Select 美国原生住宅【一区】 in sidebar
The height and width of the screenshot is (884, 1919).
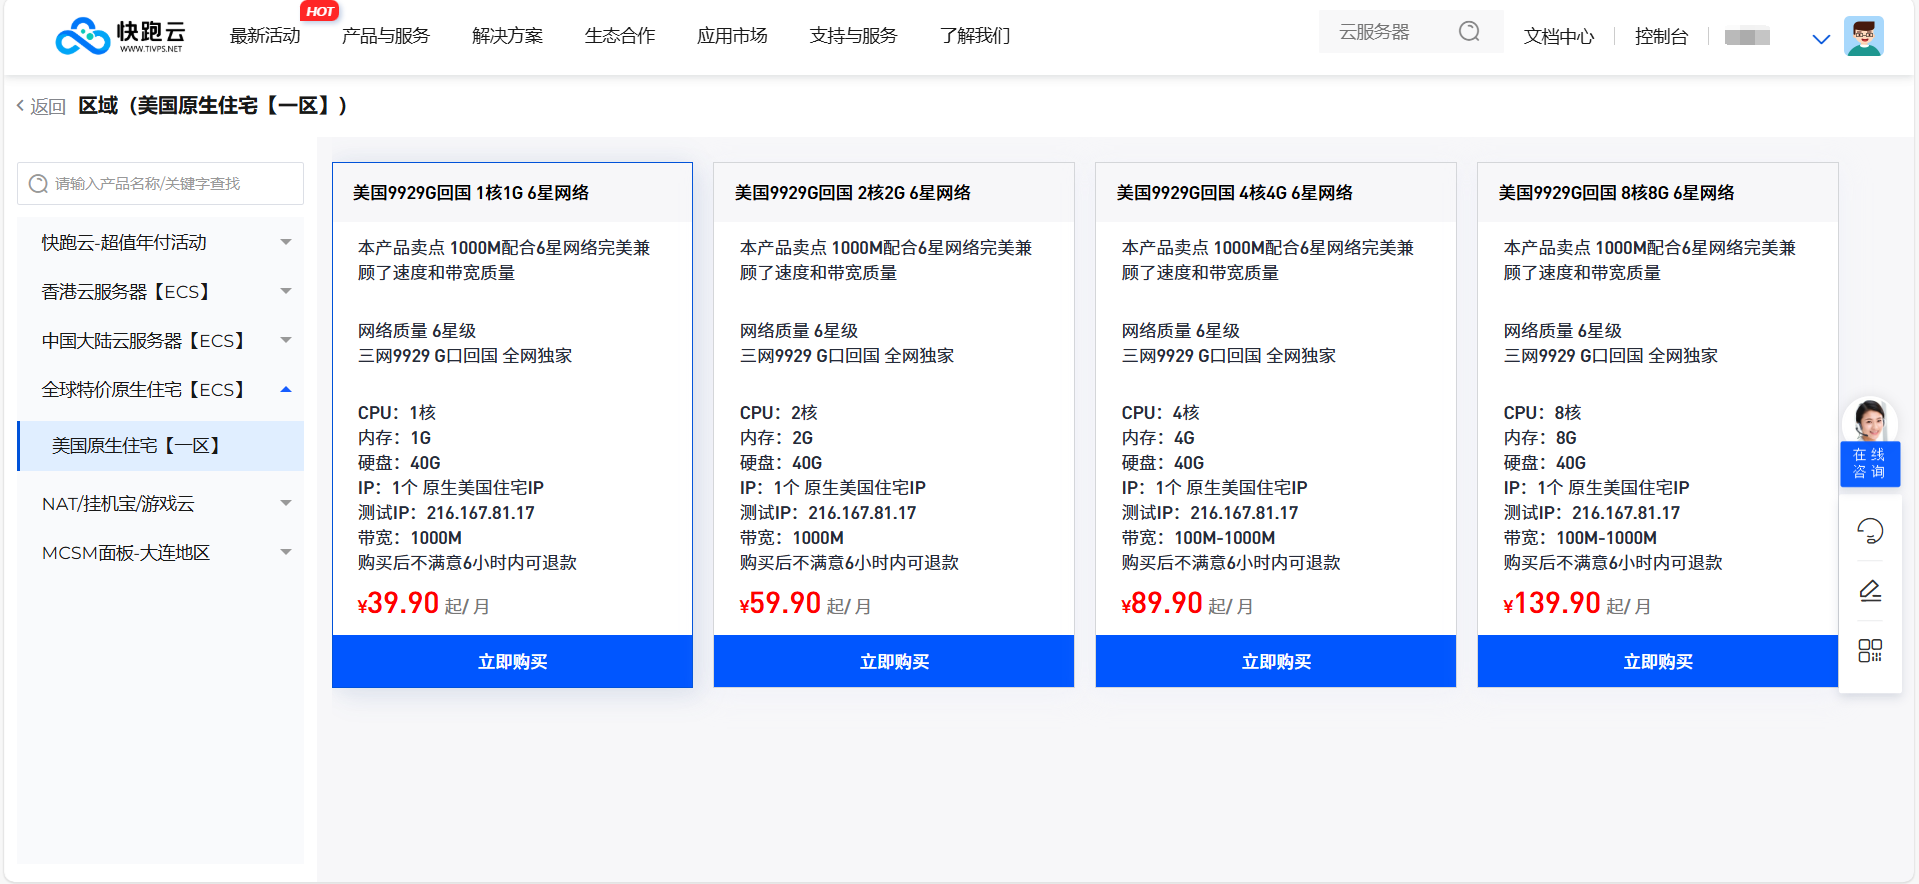(x=136, y=446)
